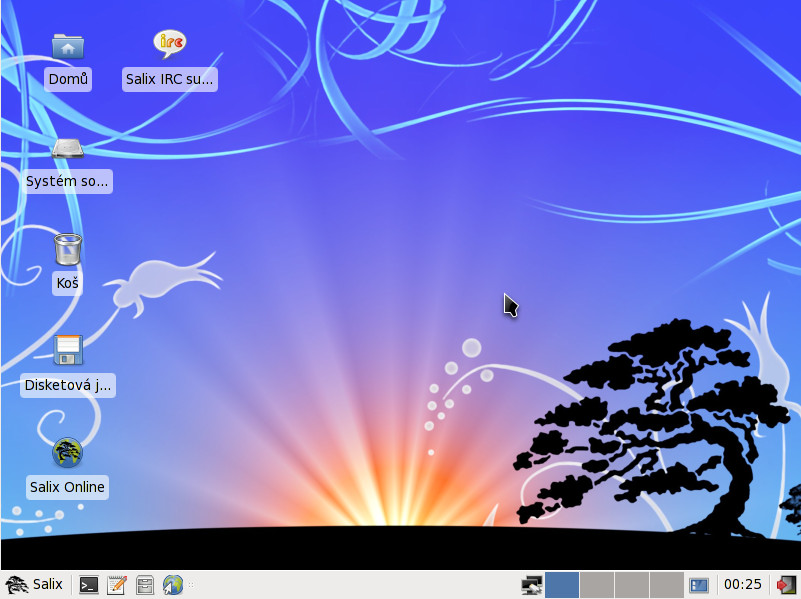Select the Domů icon label

tap(68, 79)
